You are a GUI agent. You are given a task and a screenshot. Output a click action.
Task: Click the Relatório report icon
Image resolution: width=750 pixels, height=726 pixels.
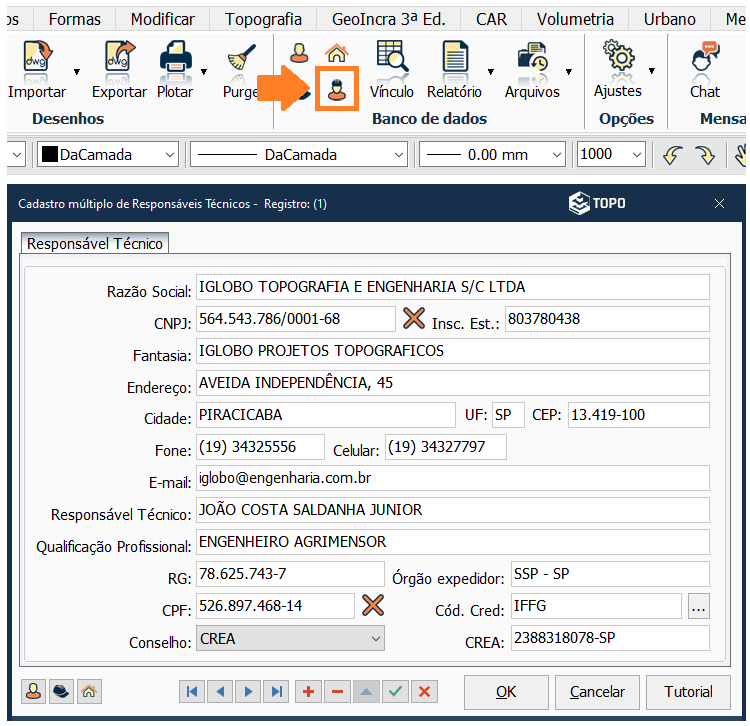pos(454,62)
